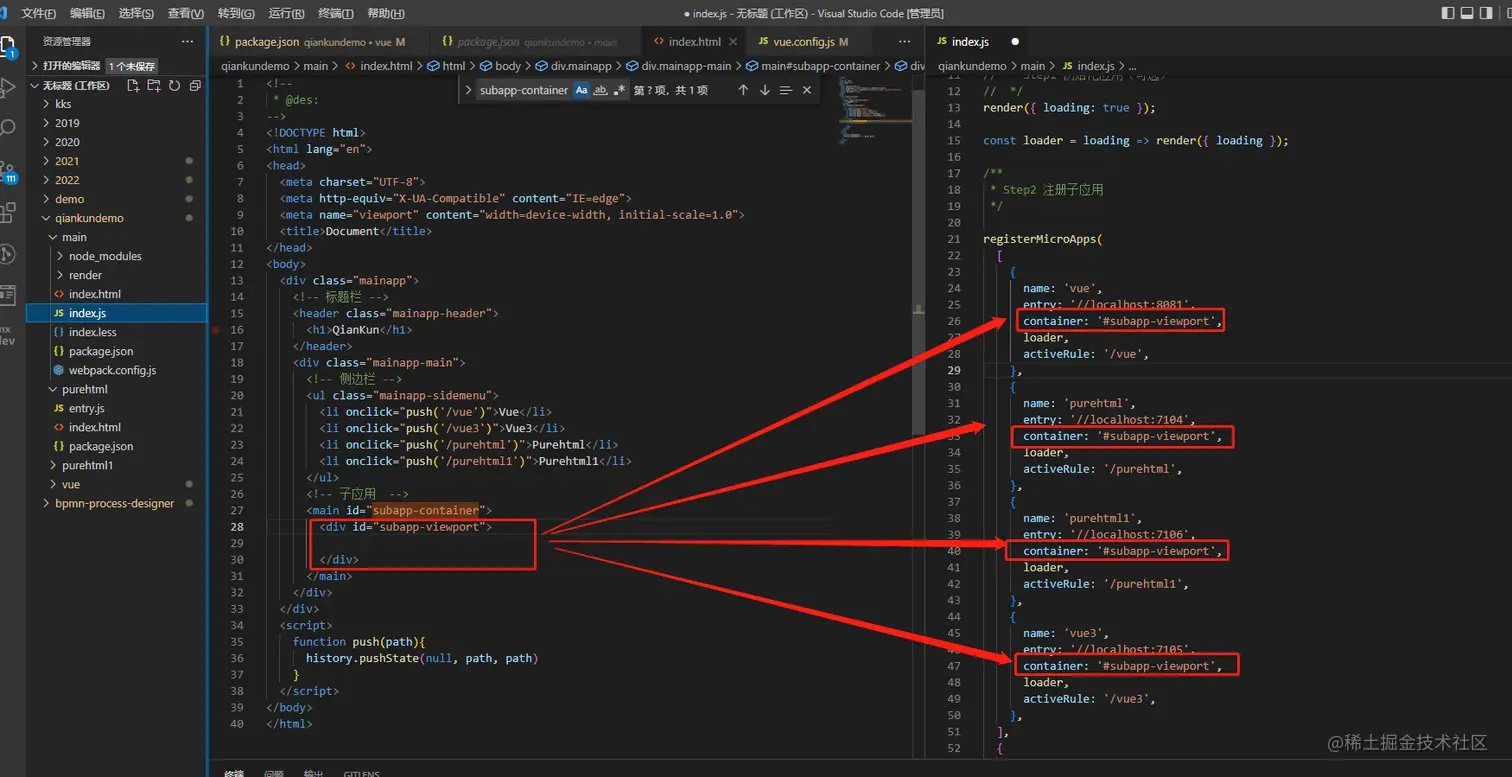Open the Run and Debug view

click(8, 88)
